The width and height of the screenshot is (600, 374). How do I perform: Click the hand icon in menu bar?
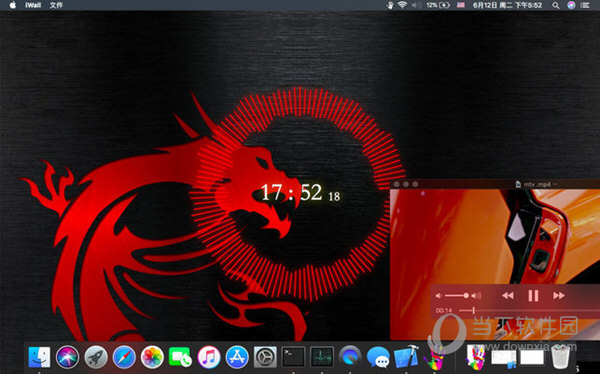point(390,5)
